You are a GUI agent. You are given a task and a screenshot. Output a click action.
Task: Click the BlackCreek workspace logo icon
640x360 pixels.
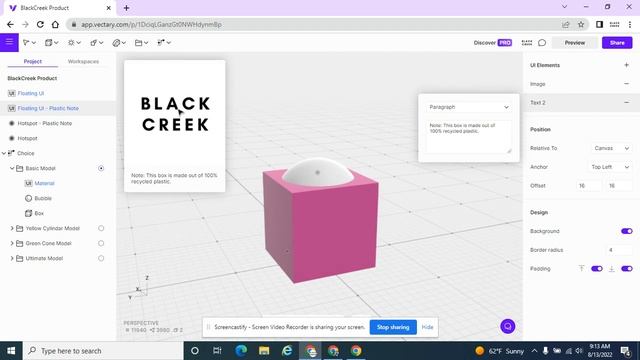(527, 42)
